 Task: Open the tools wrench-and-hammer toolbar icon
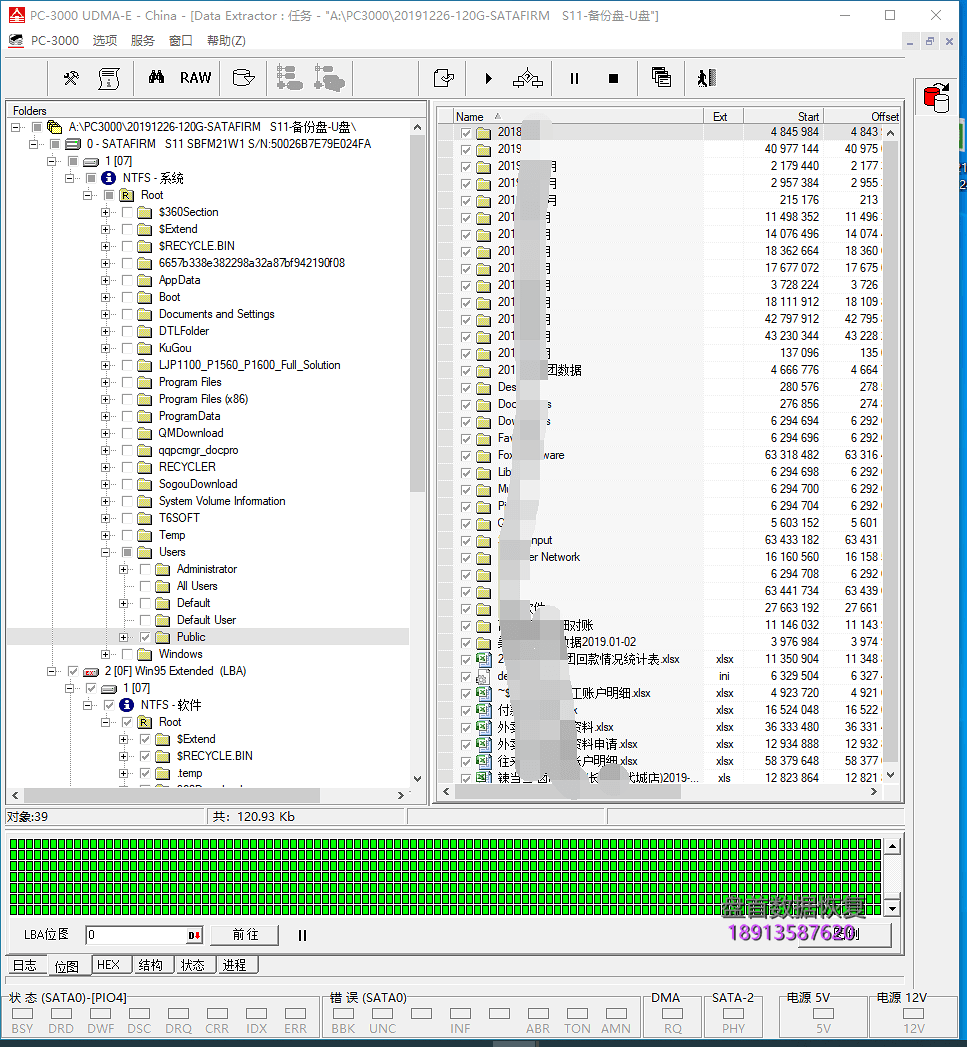point(71,78)
